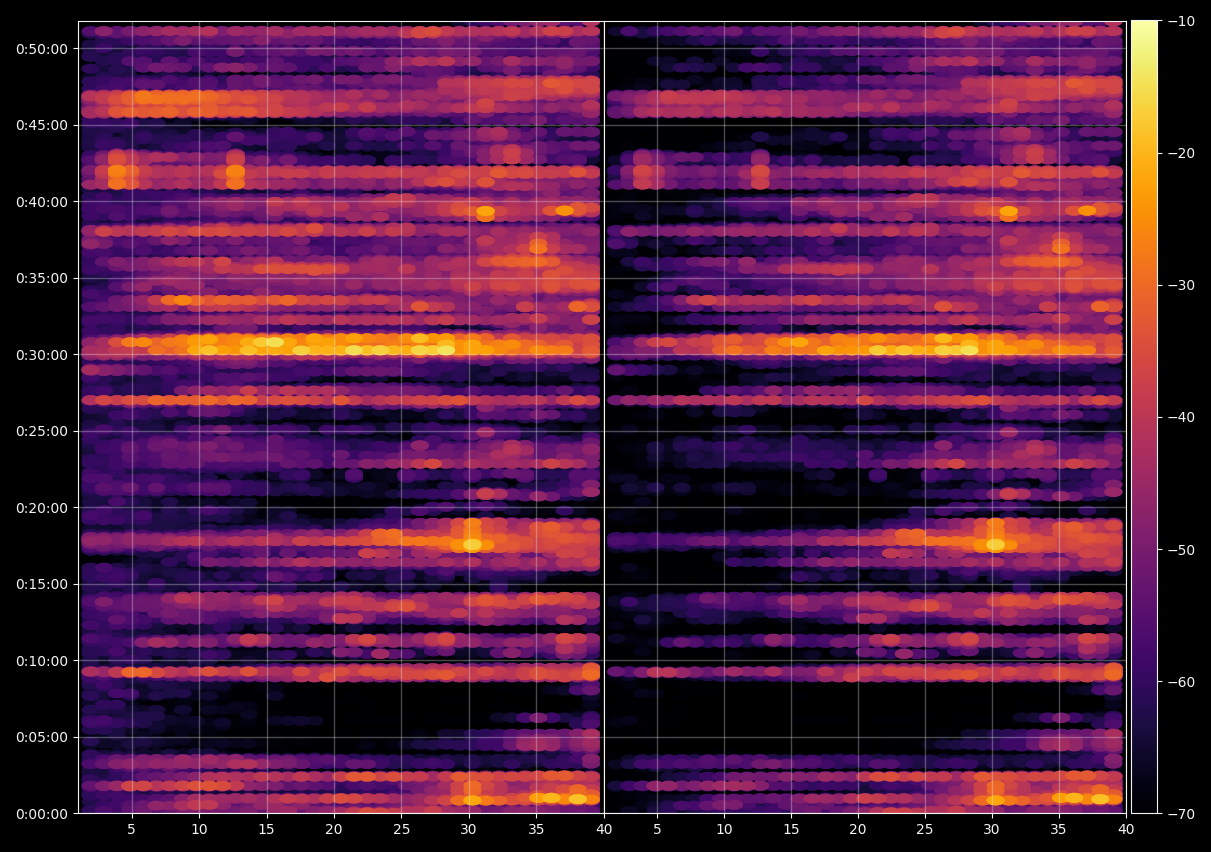This screenshot has height=852, width=1211.
Task: Click x-axis label 5 under right heatmap
Action: pyautogui.click(x=657, y=830)
